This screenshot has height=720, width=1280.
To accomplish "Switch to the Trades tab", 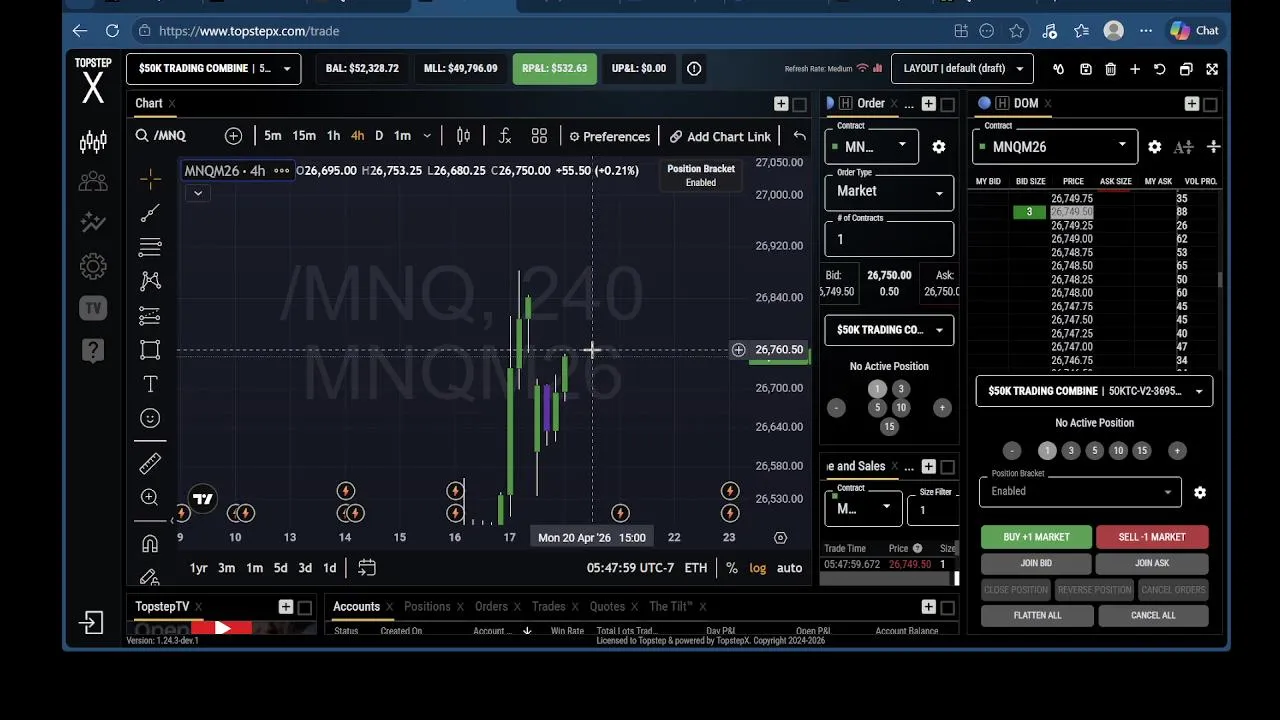I will tap(548, 607).
